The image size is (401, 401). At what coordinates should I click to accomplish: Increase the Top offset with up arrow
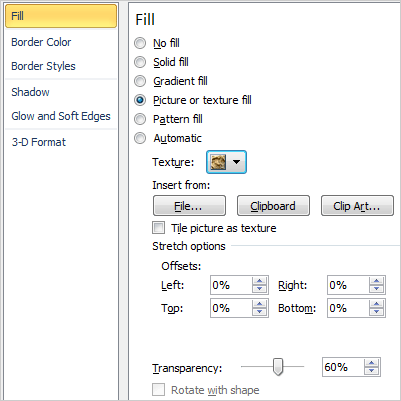[259, 304]
